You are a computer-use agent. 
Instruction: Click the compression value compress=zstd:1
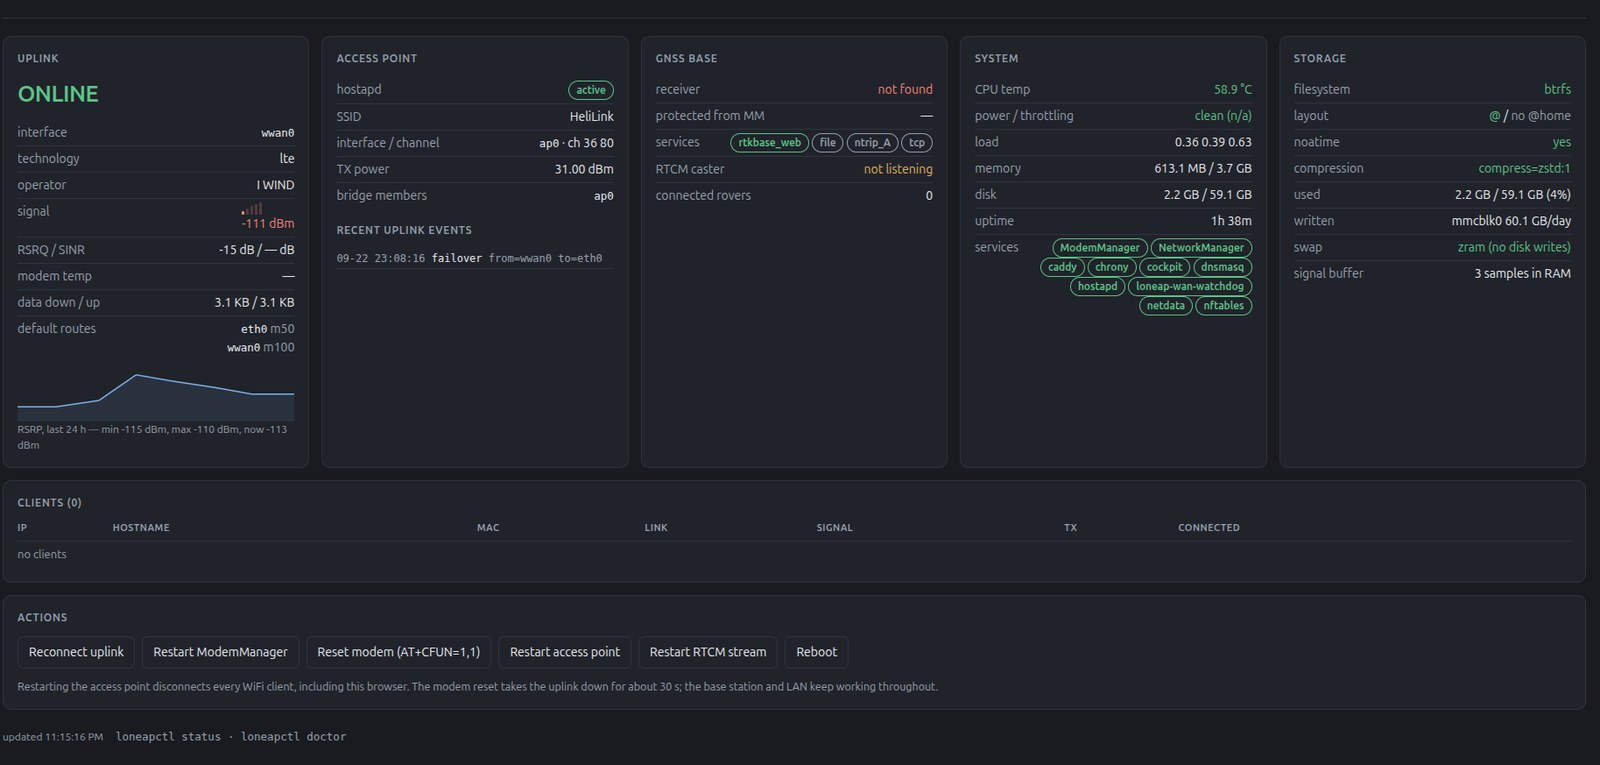click(1524, 169)
